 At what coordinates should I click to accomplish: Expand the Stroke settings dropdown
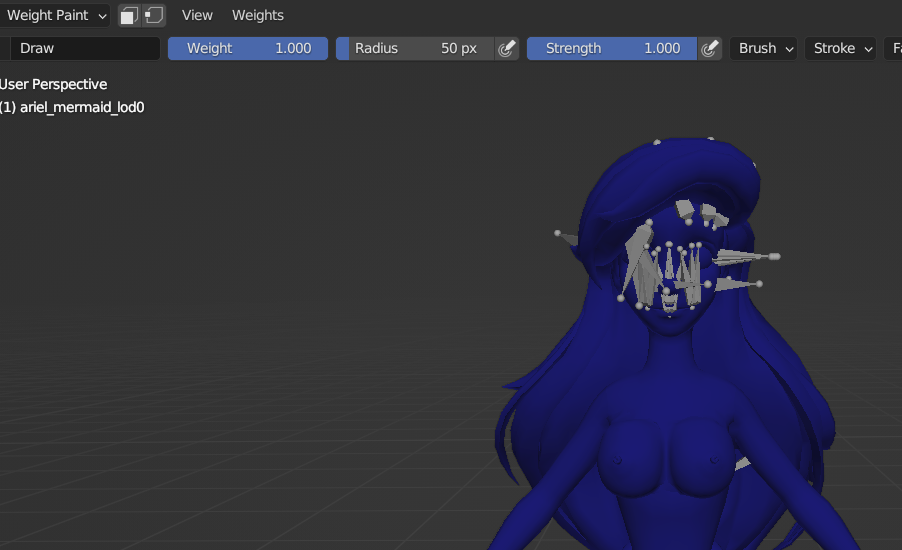840,48
